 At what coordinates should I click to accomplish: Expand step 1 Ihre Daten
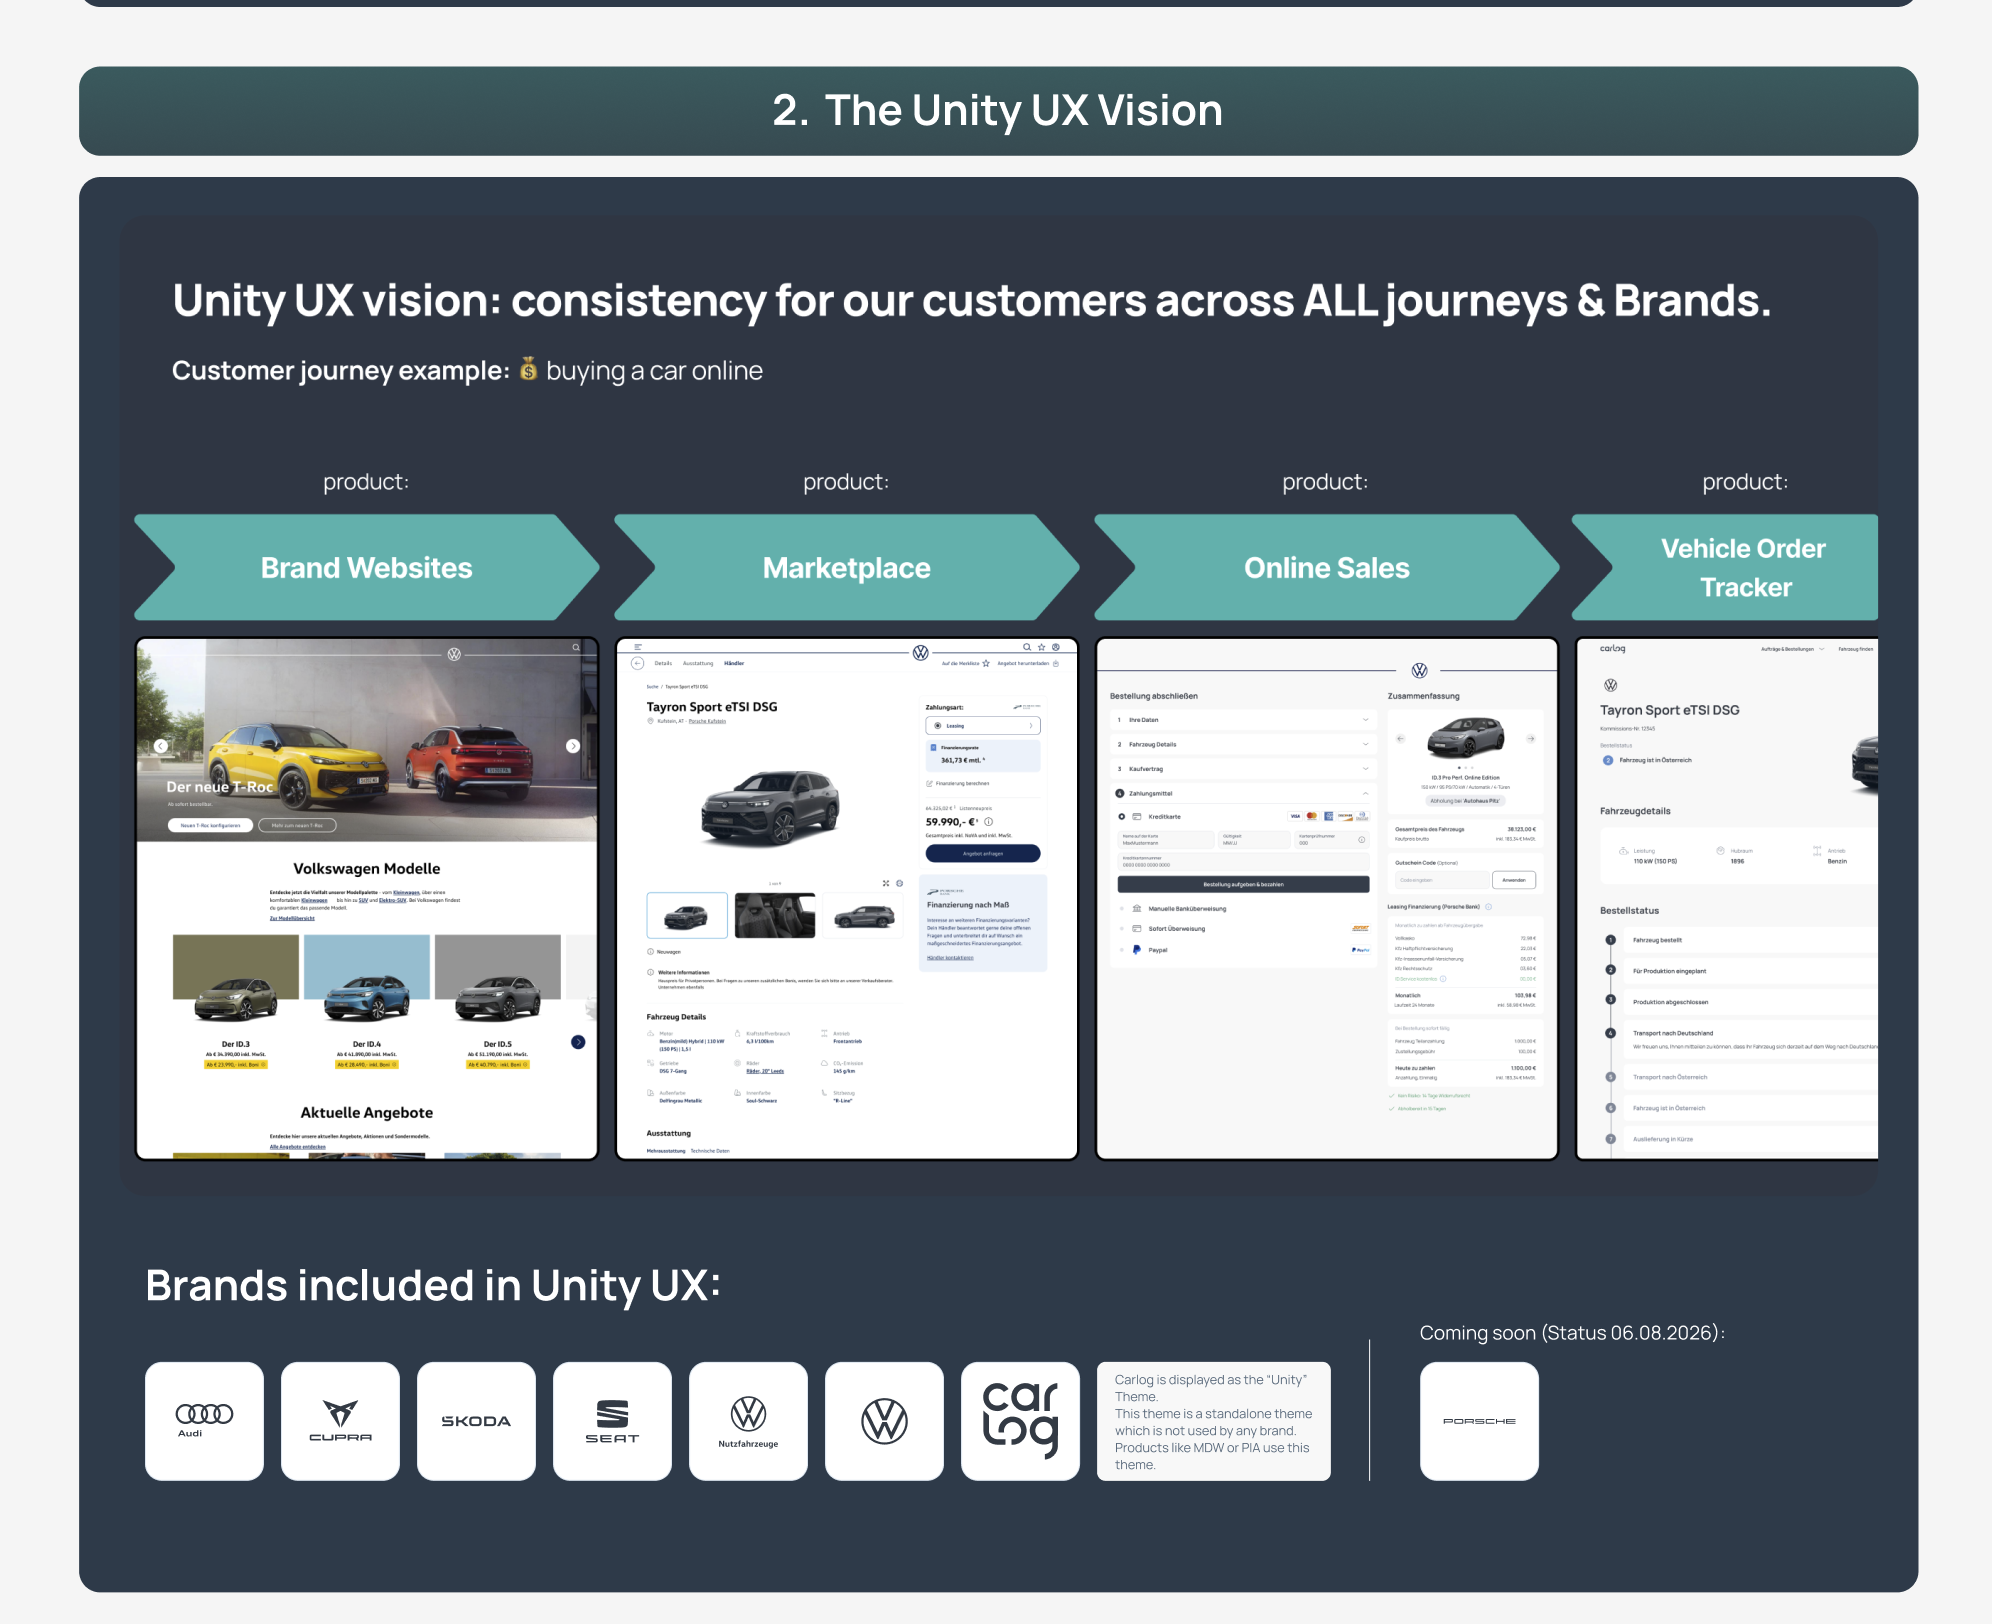pos(1243,720)
